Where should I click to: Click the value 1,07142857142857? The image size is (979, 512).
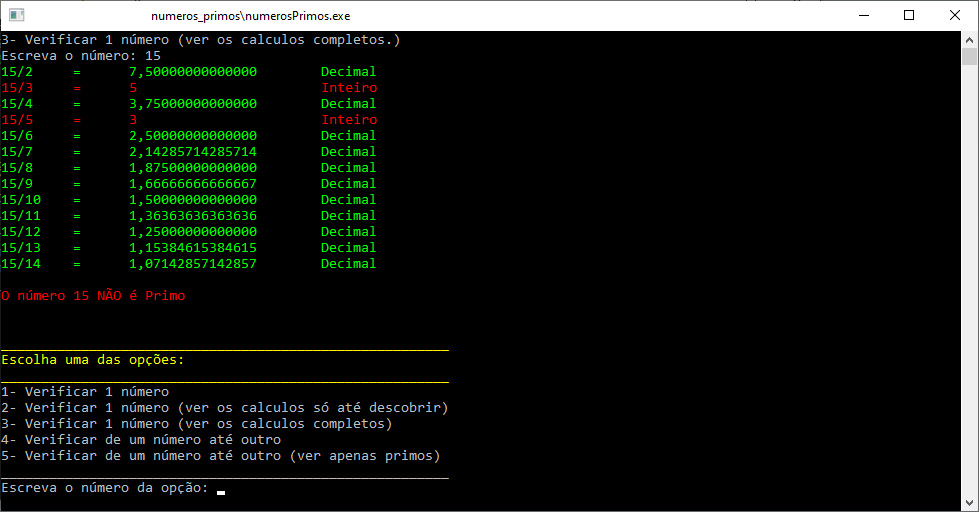(x=193, y=264)
